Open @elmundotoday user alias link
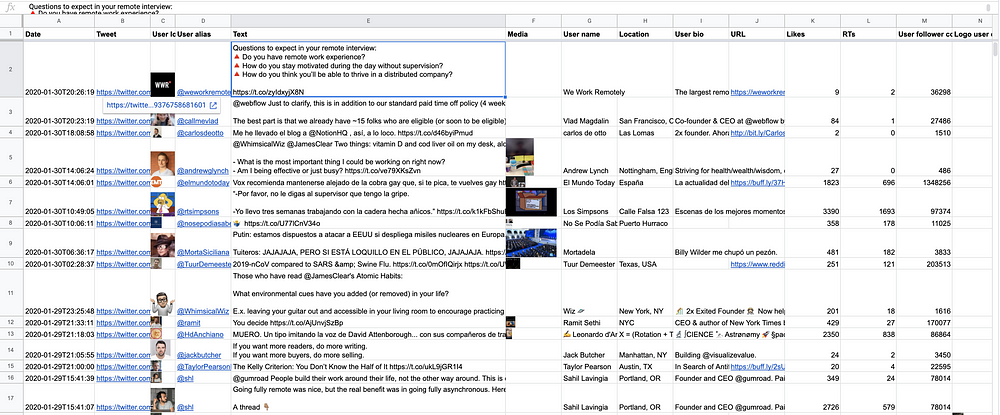Screen dimensions: 1000x415 pyautogui.click(x=203, y=182)
